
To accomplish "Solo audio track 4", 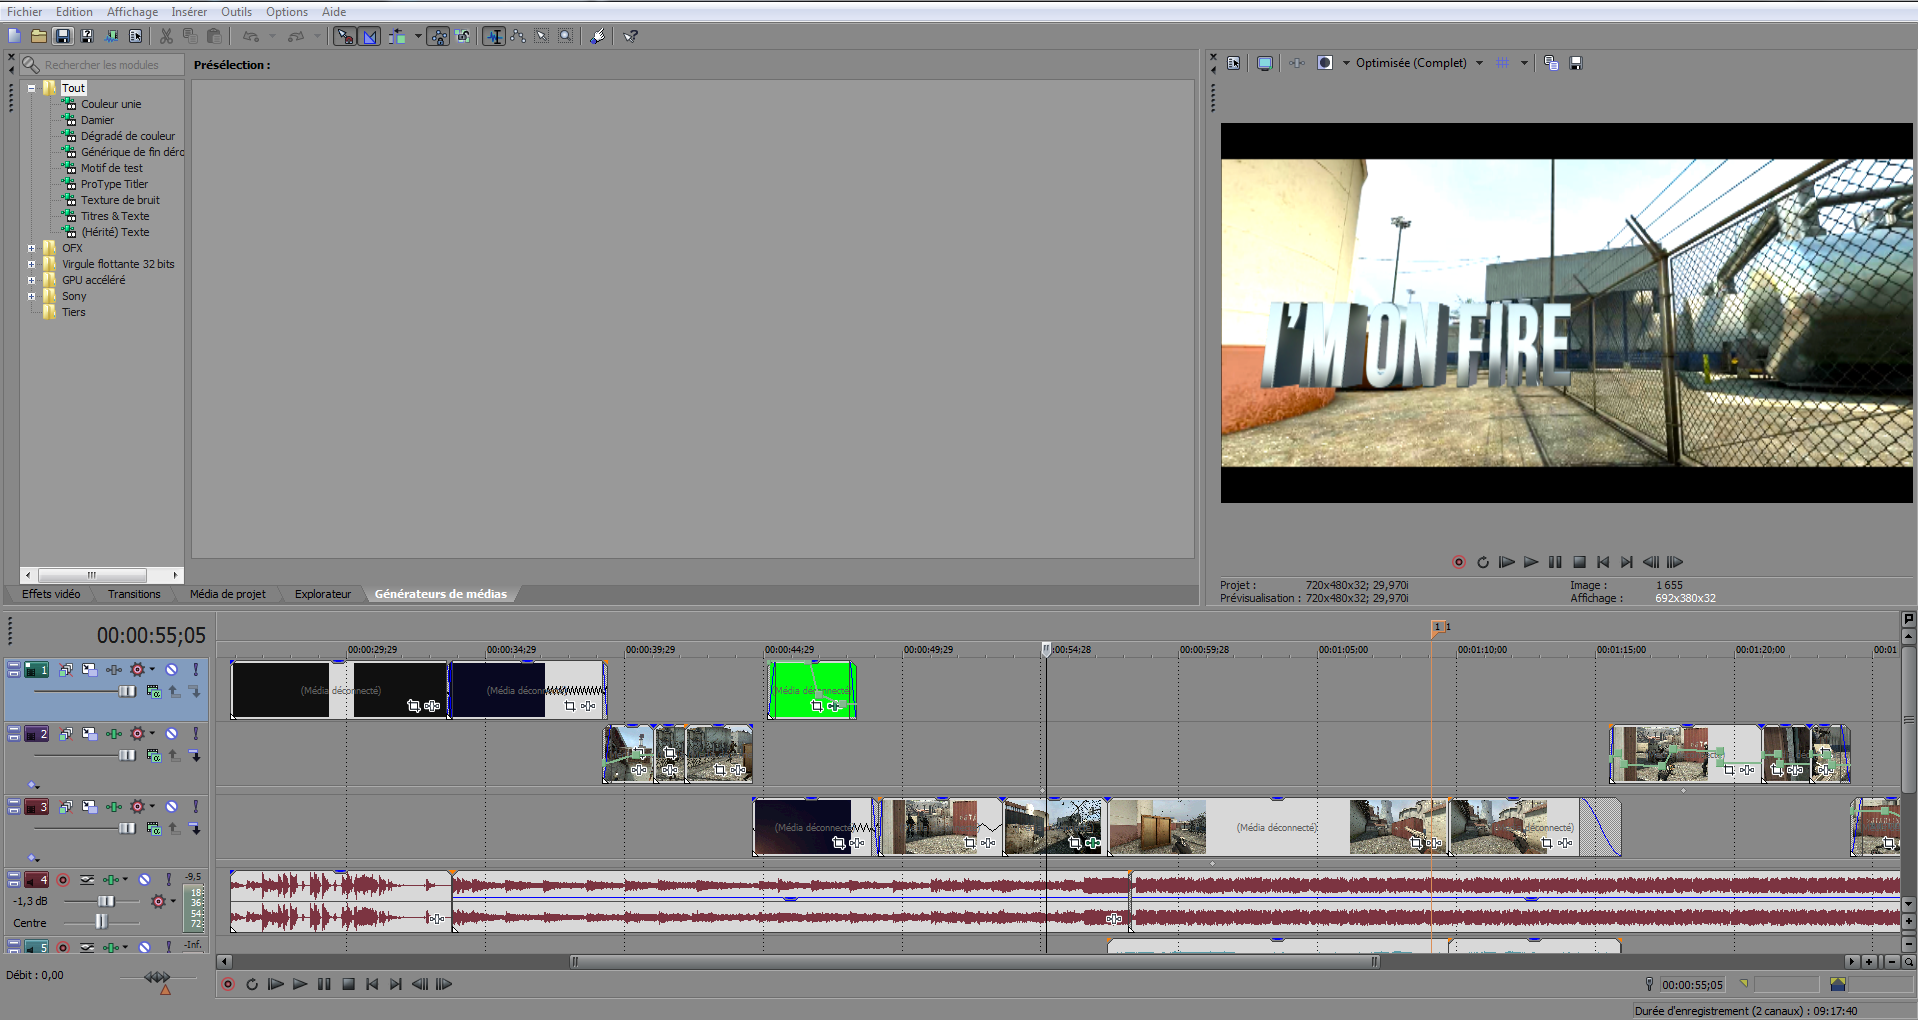I will (168, 880).
